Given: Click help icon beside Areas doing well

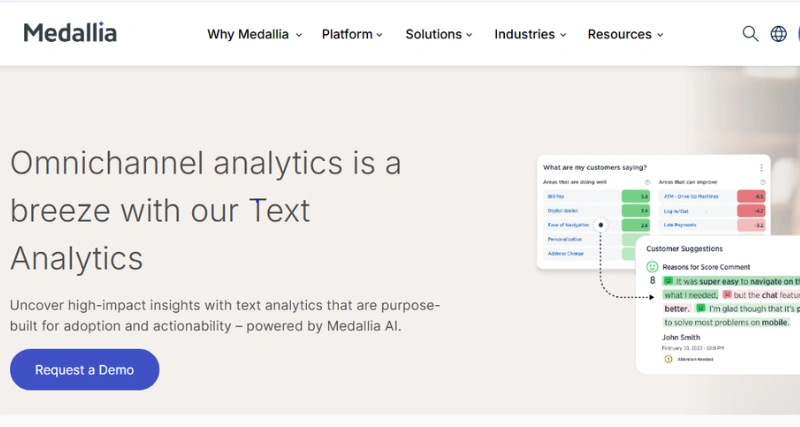Looking at the screenshot, I should (x=647, y=182).
